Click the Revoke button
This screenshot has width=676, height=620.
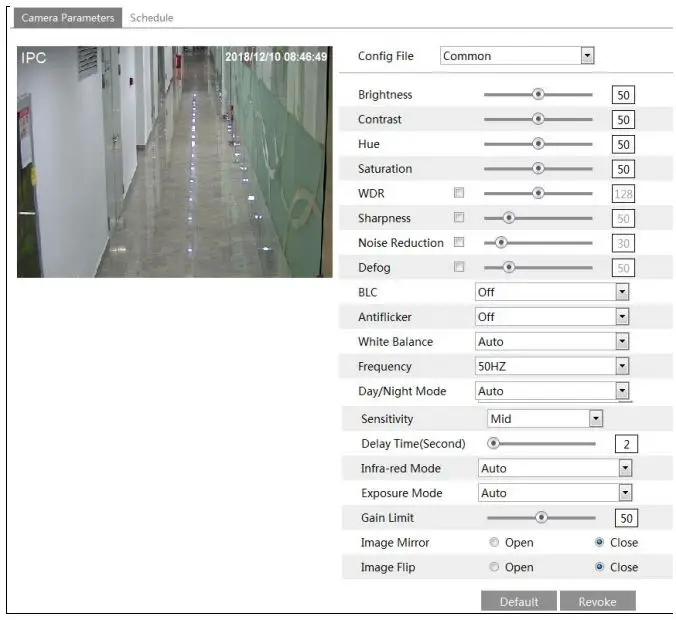tap(598, 601)
